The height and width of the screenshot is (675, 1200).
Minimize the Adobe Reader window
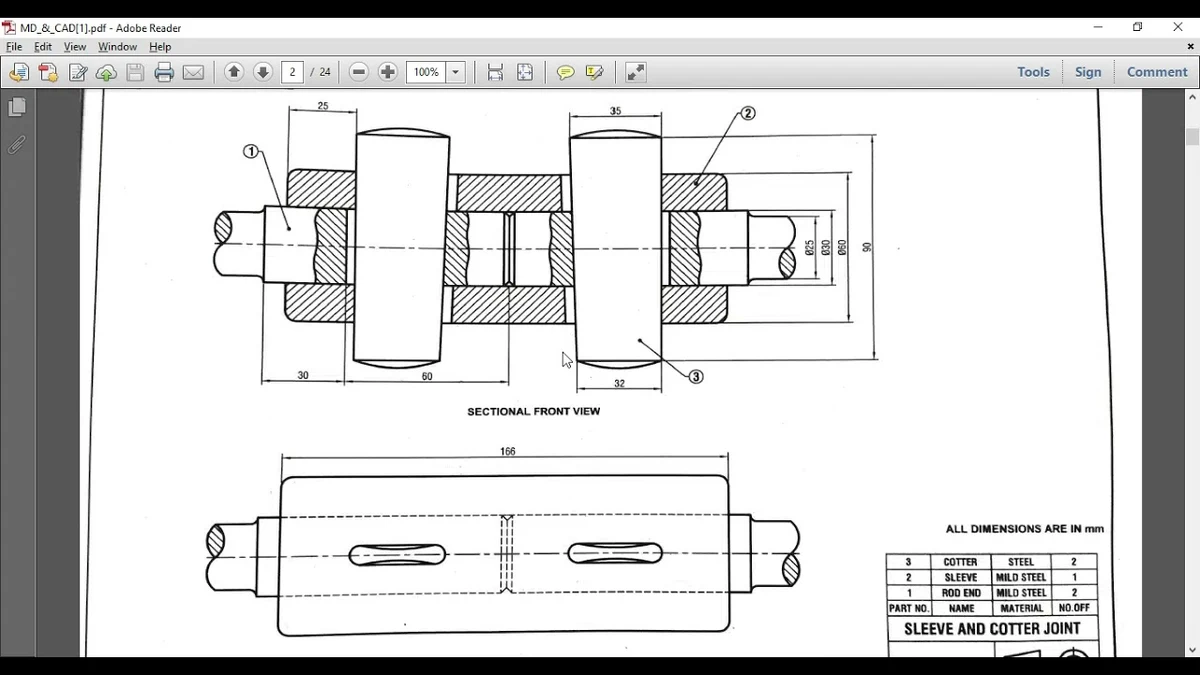point(1098,27)
